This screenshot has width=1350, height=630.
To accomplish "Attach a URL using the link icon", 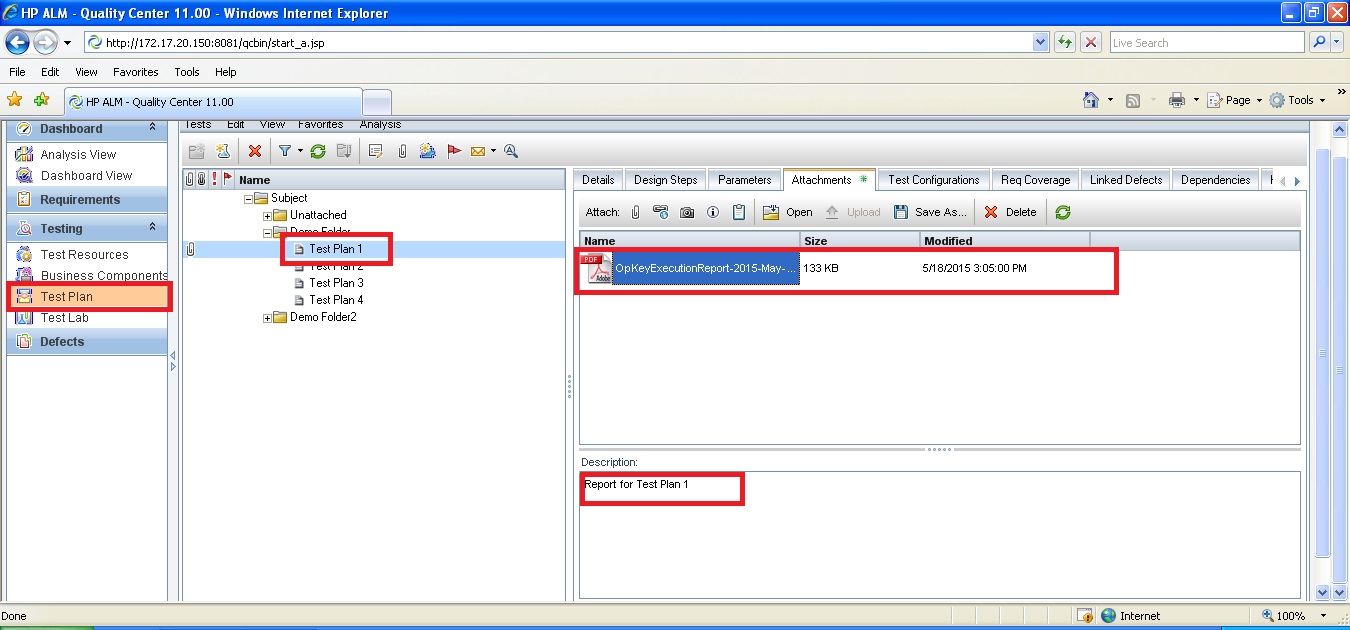I will [660, 212].
